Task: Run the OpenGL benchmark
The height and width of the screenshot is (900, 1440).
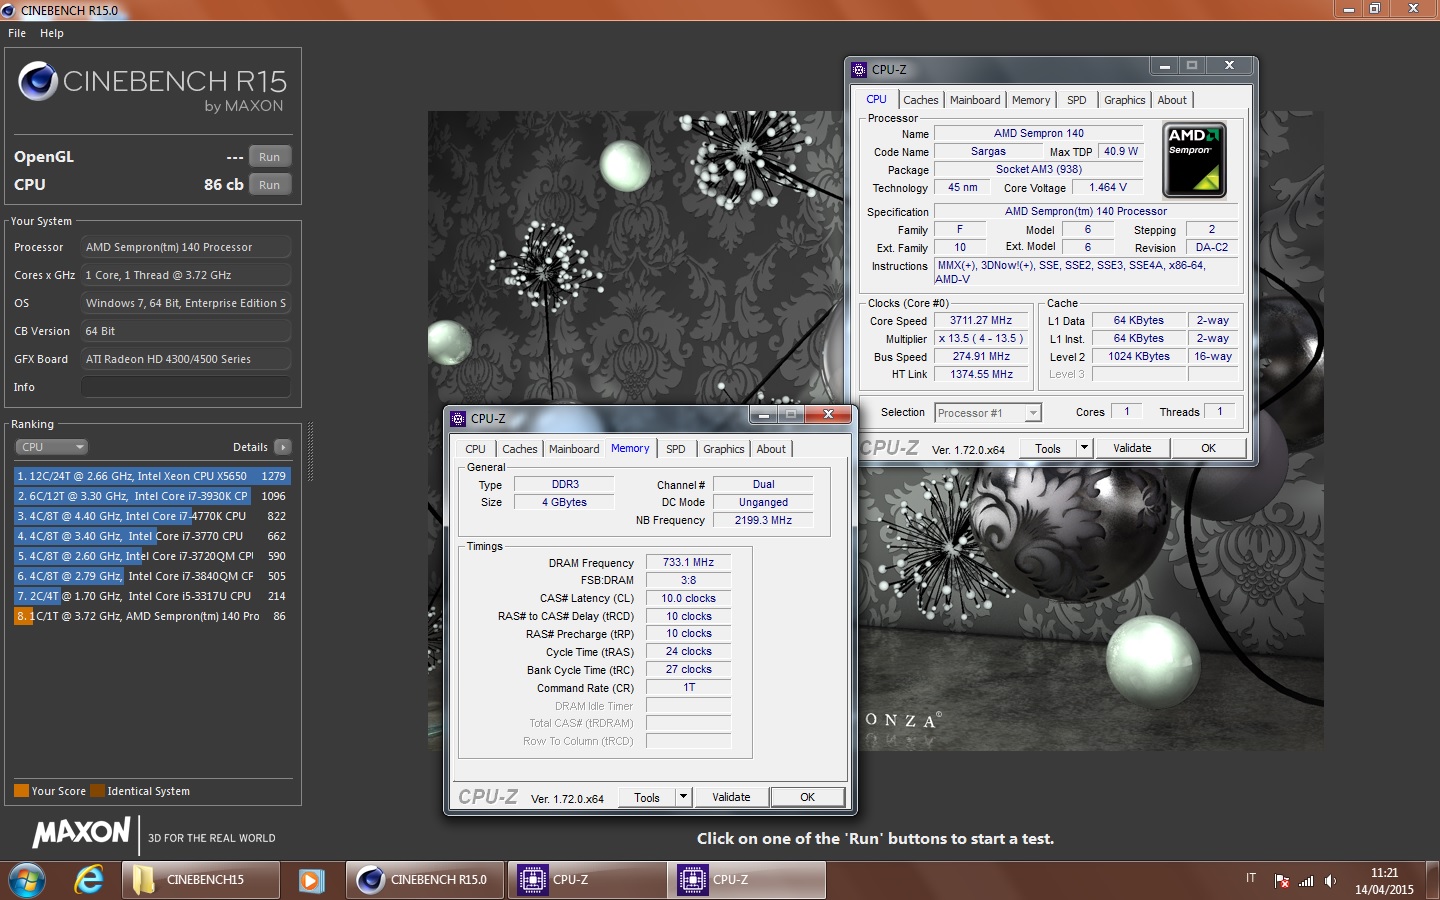Action: 269,157
